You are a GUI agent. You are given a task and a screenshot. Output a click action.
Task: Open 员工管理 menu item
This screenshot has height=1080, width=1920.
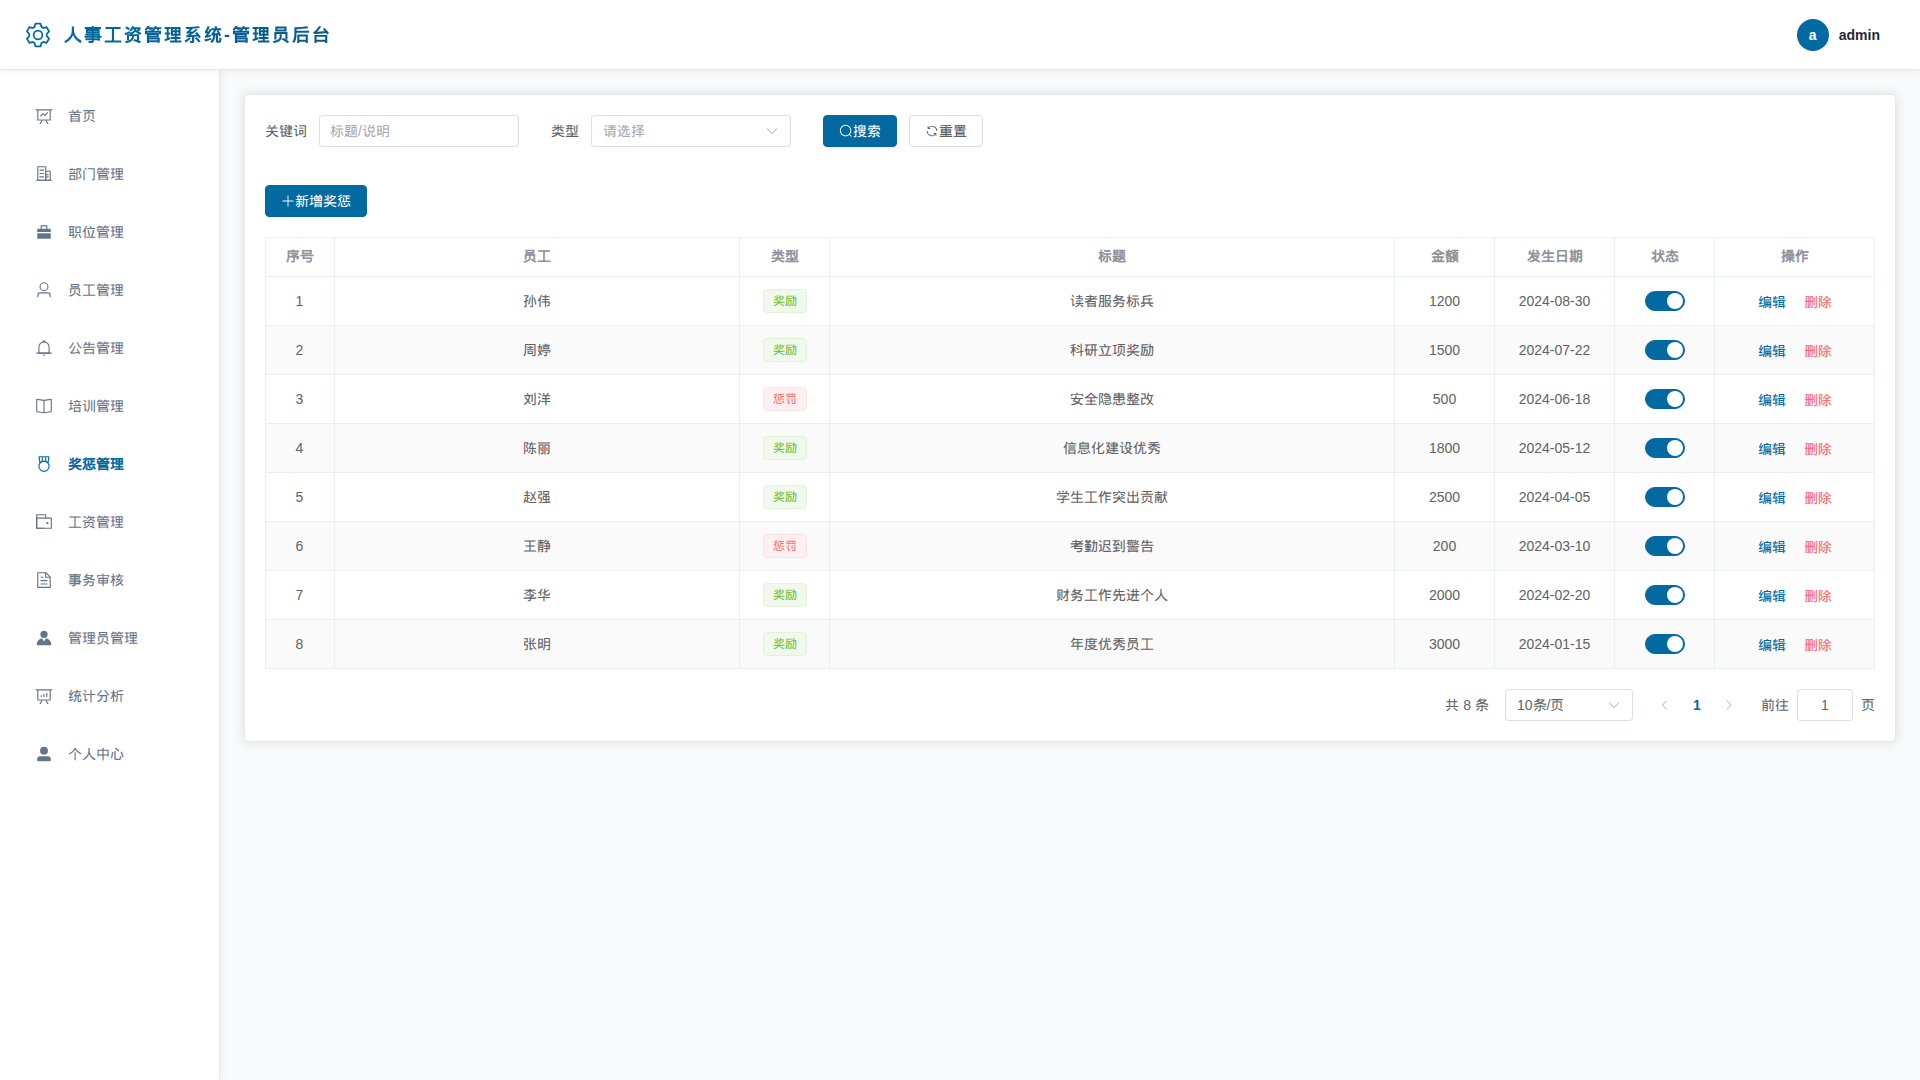click(110, 290)
